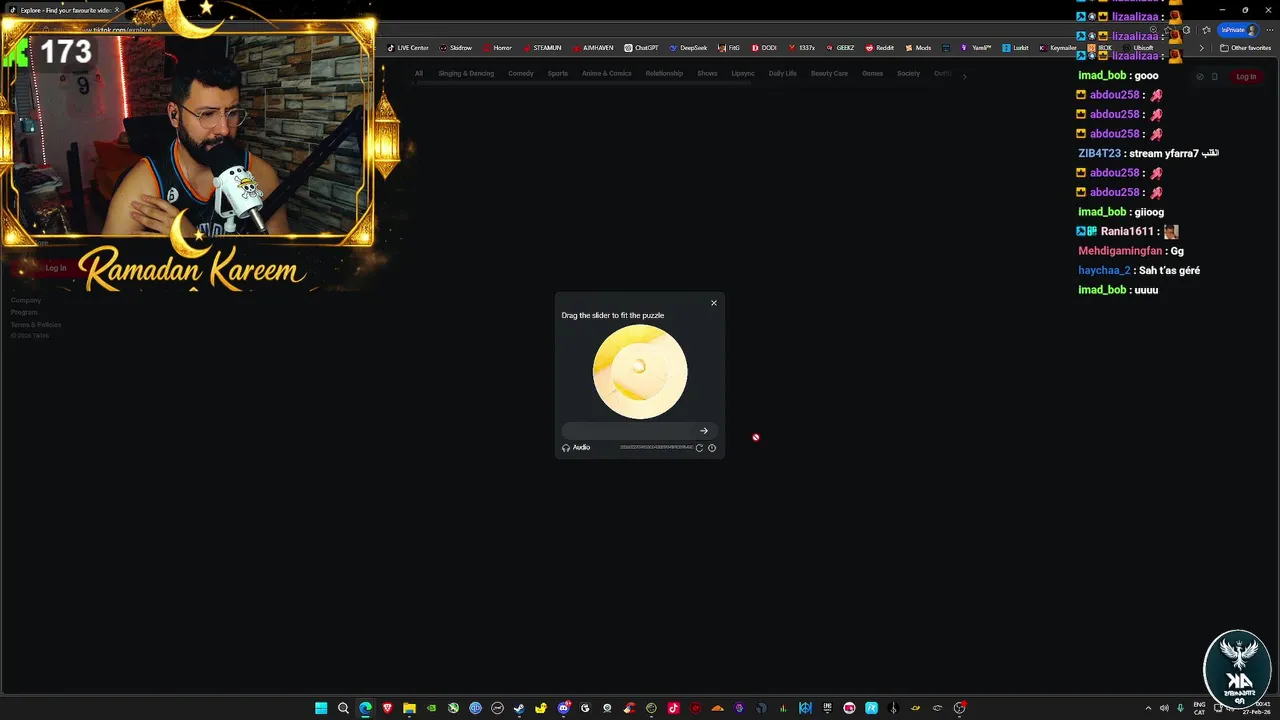The image size is (1280, 720).
Task: Open the Horror bookmark
Action: pos(497,48)
